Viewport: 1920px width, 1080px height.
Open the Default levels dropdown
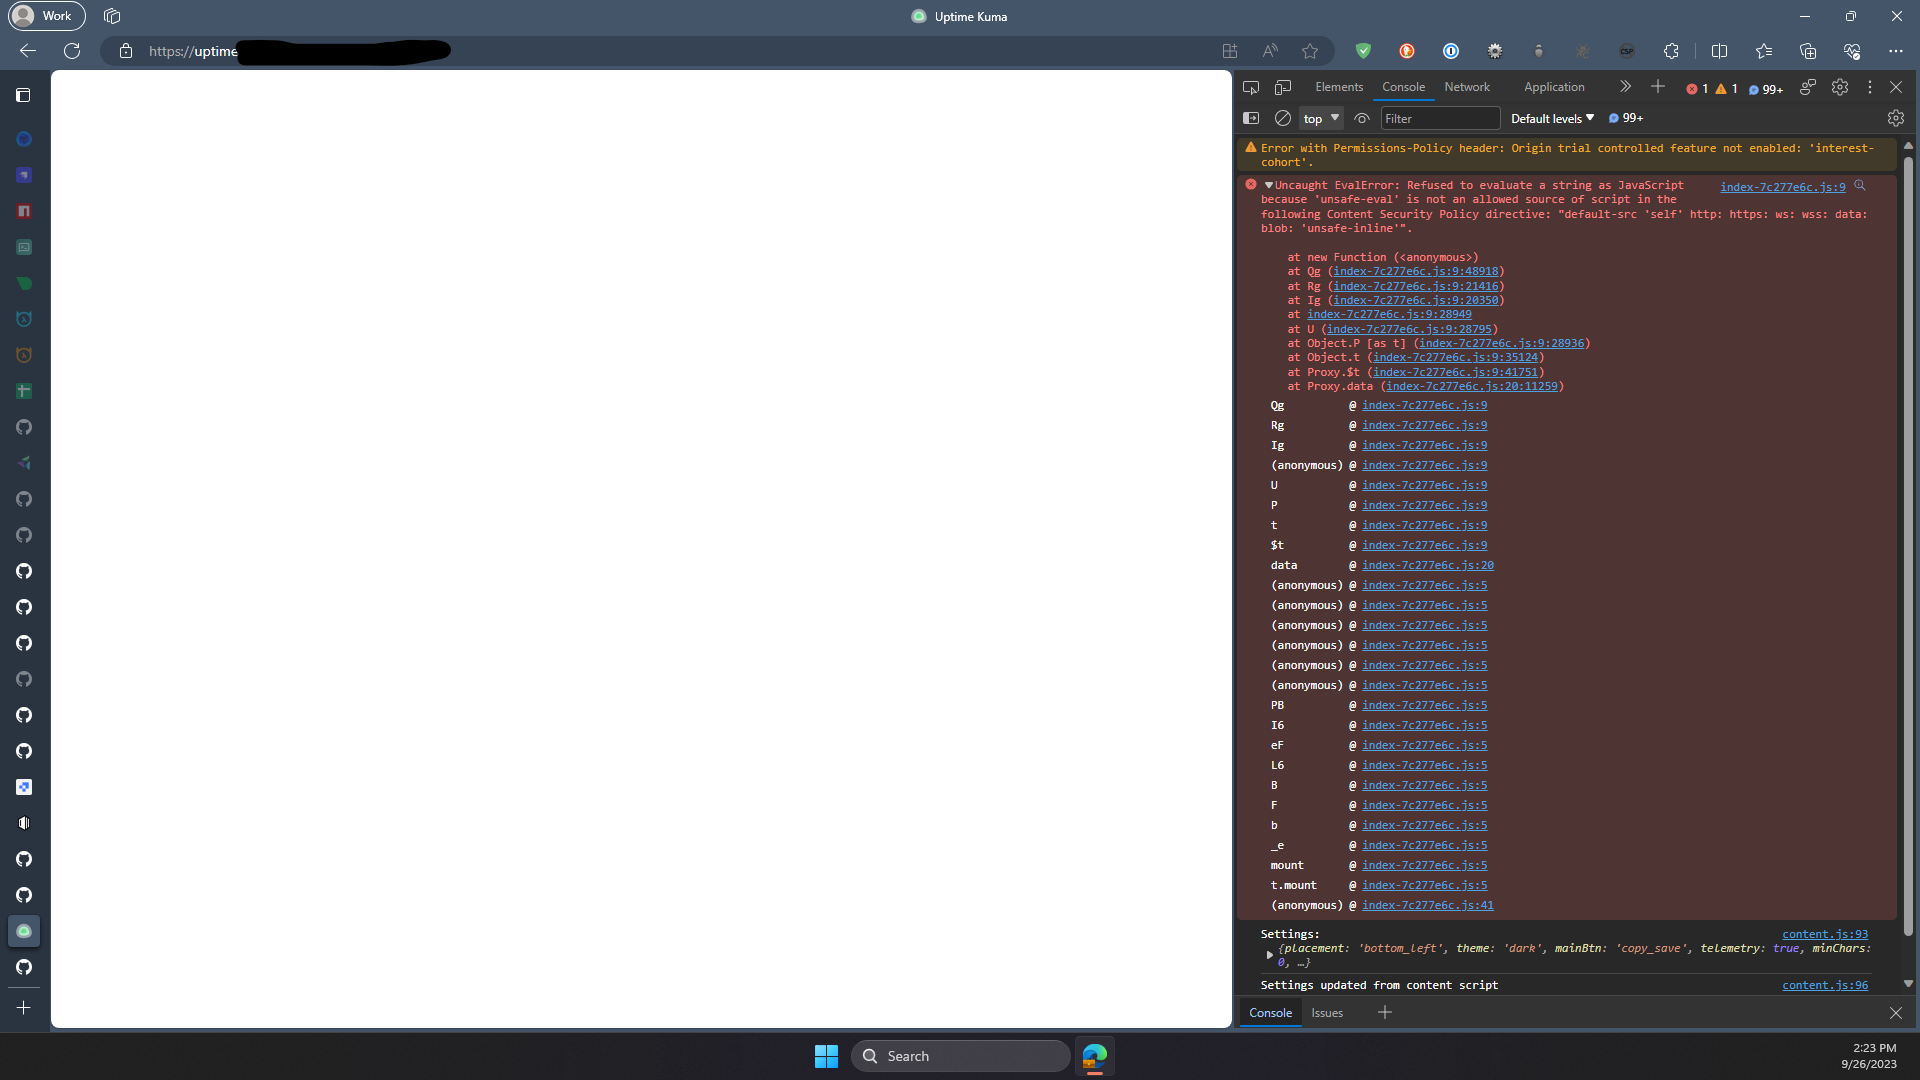pyautogui.click(x=1550, y=118)
